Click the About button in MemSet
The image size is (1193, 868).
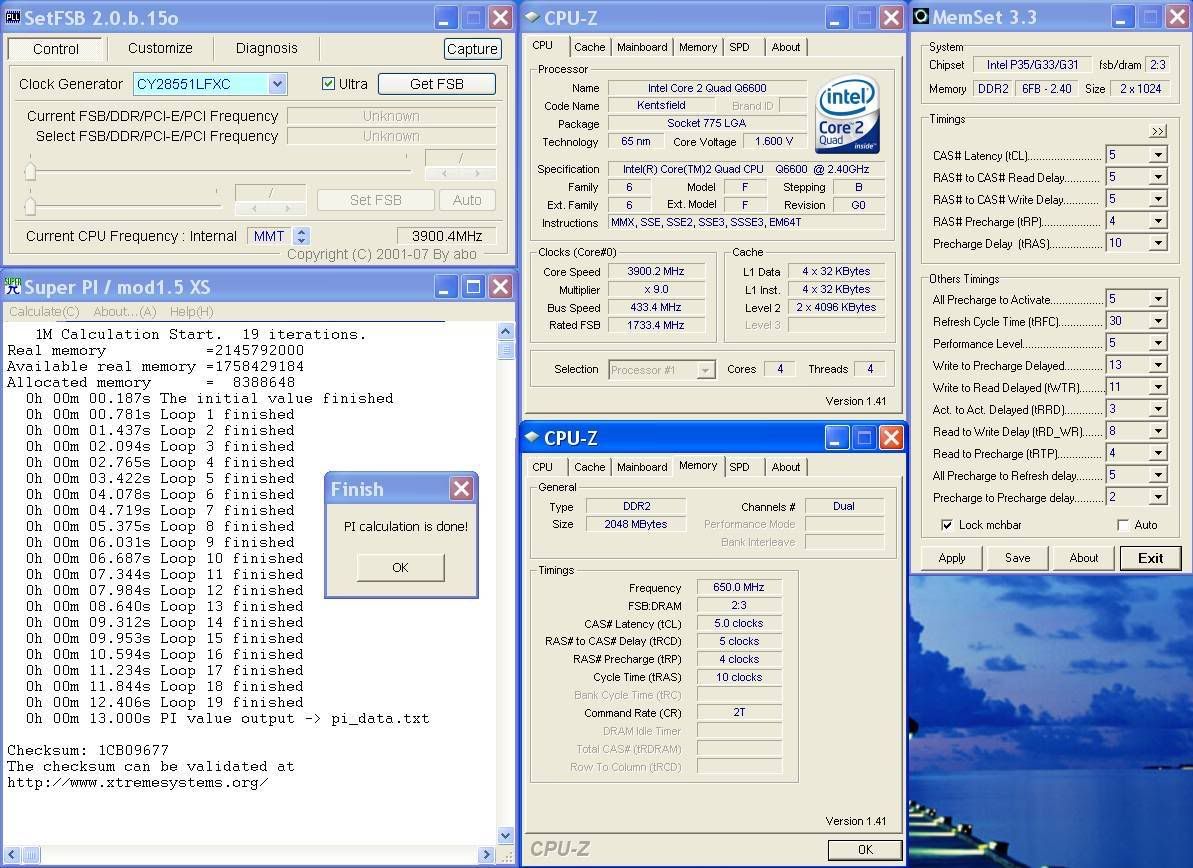click(x=1083, y=558)
